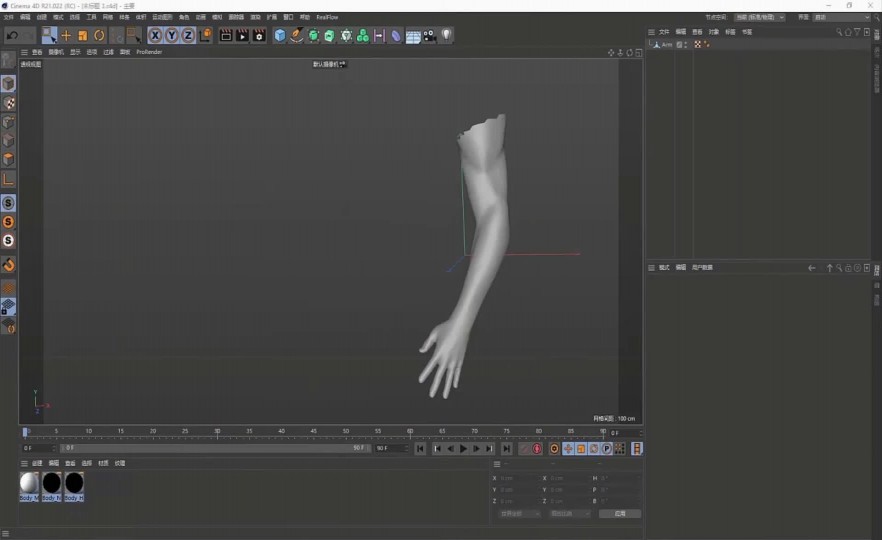Image resolution: width=882 pixels, height=540 pixels.
Task: Switch to Model mode cube icon
Action: coord(8,84)
